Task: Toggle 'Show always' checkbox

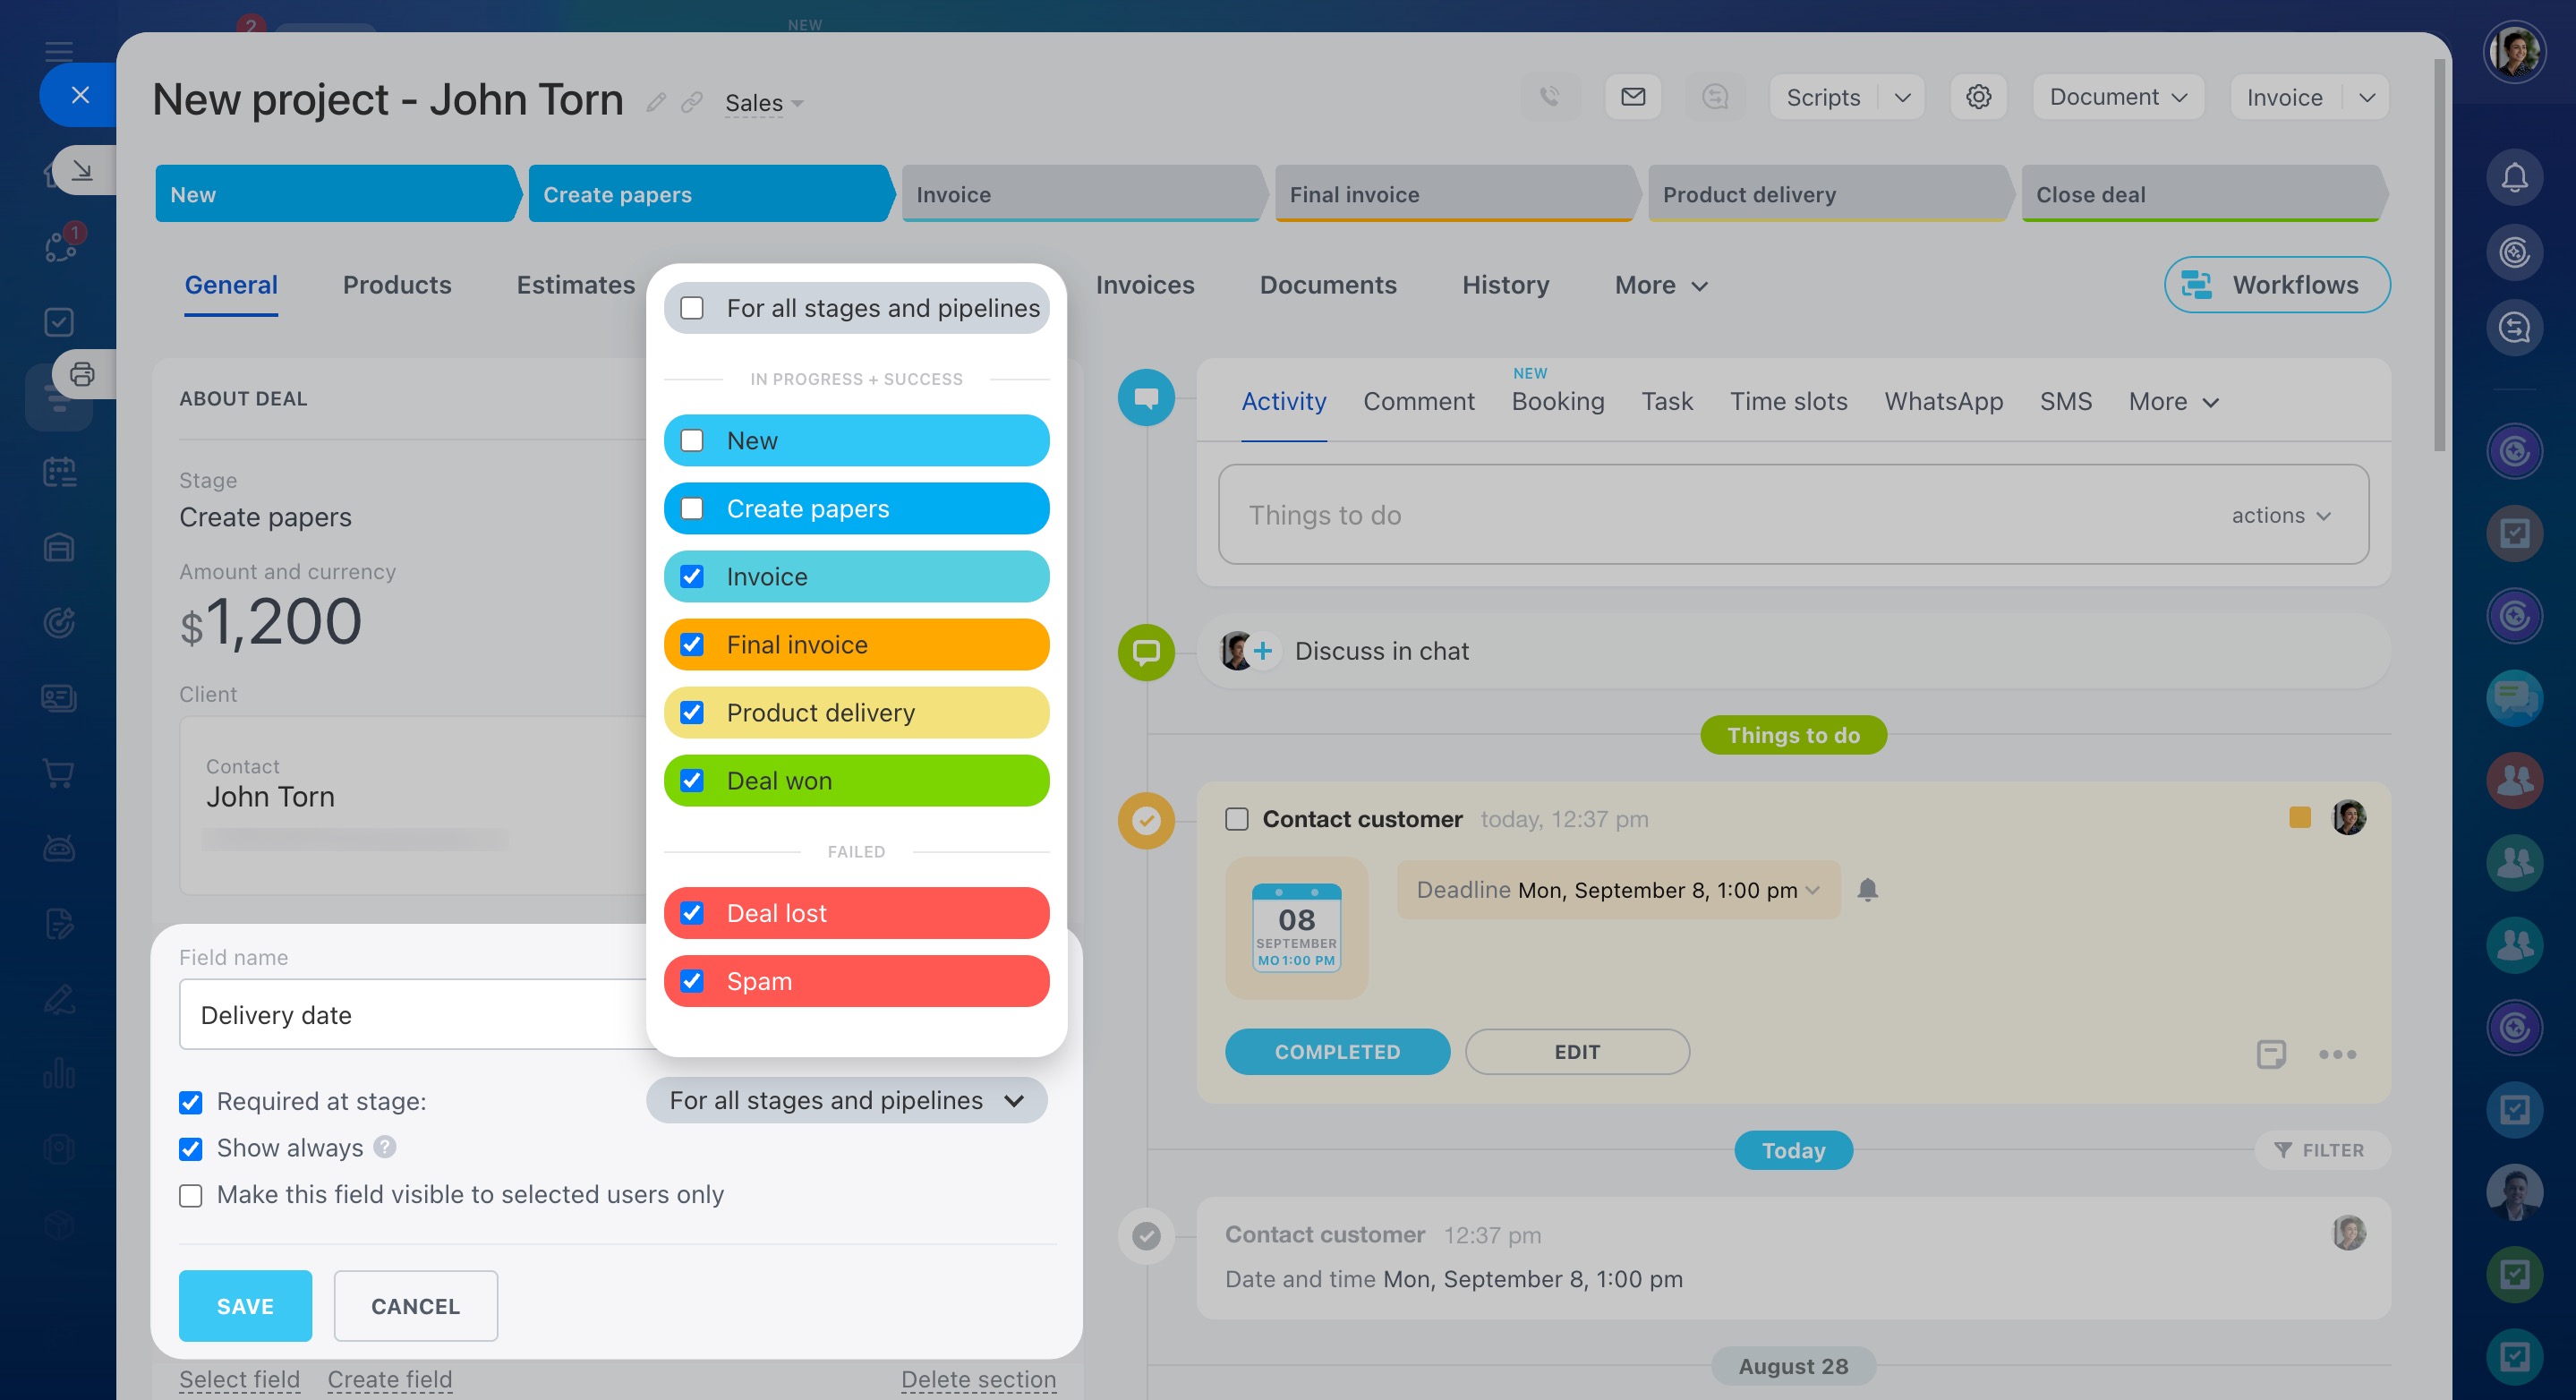Action: coord(190,1148)
